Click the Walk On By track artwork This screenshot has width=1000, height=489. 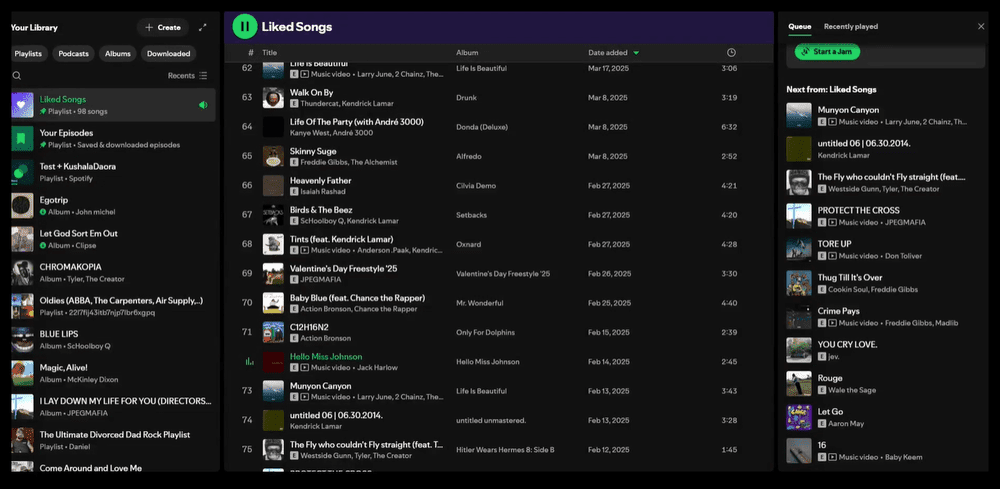273,98
